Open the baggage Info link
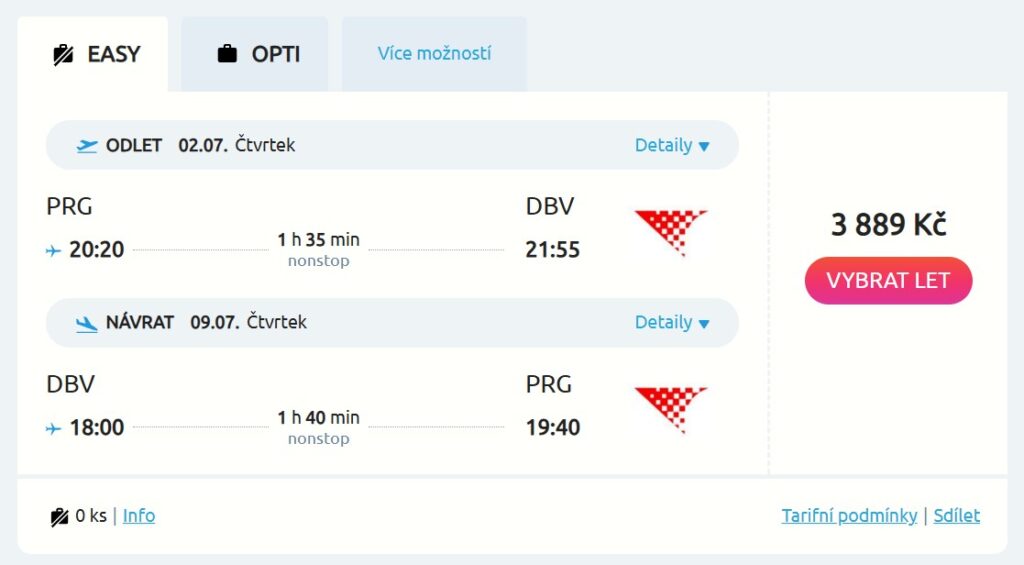This screenshot has height=565, width=1024. 139,516
